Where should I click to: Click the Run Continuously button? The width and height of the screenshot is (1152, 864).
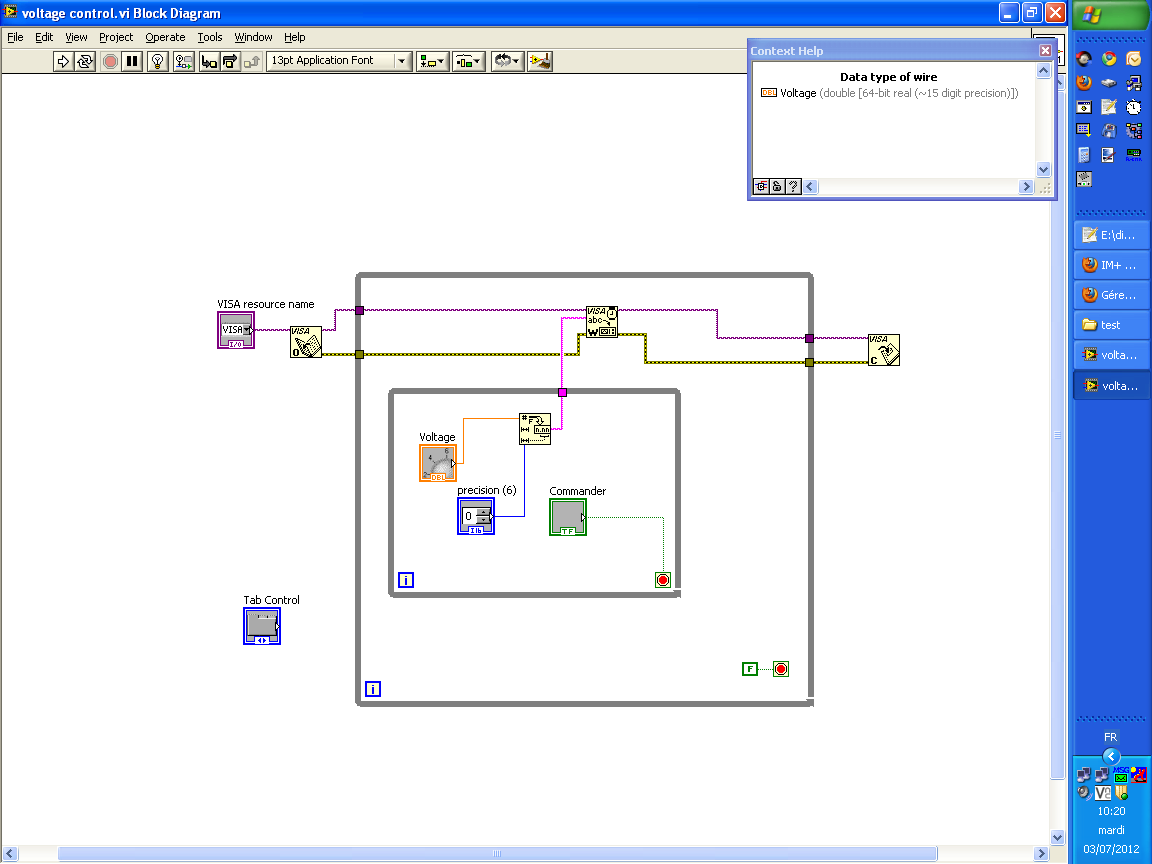coord(85,61)
